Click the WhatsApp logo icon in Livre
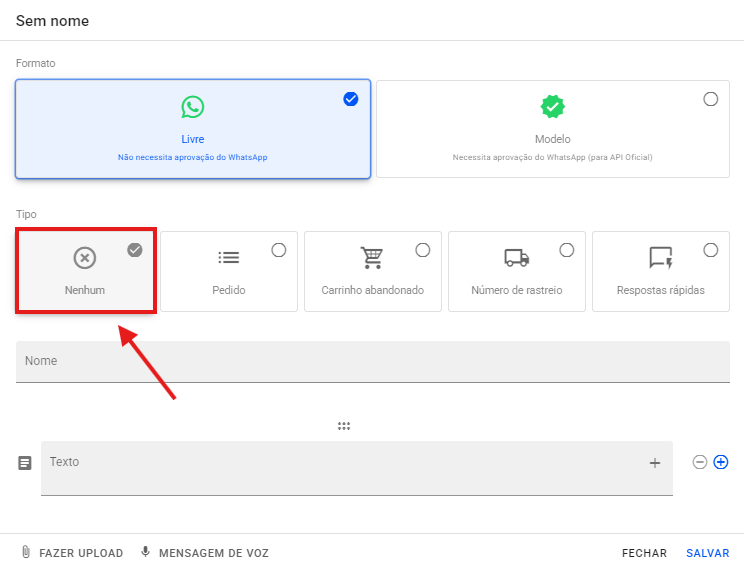 coord(193,107)
